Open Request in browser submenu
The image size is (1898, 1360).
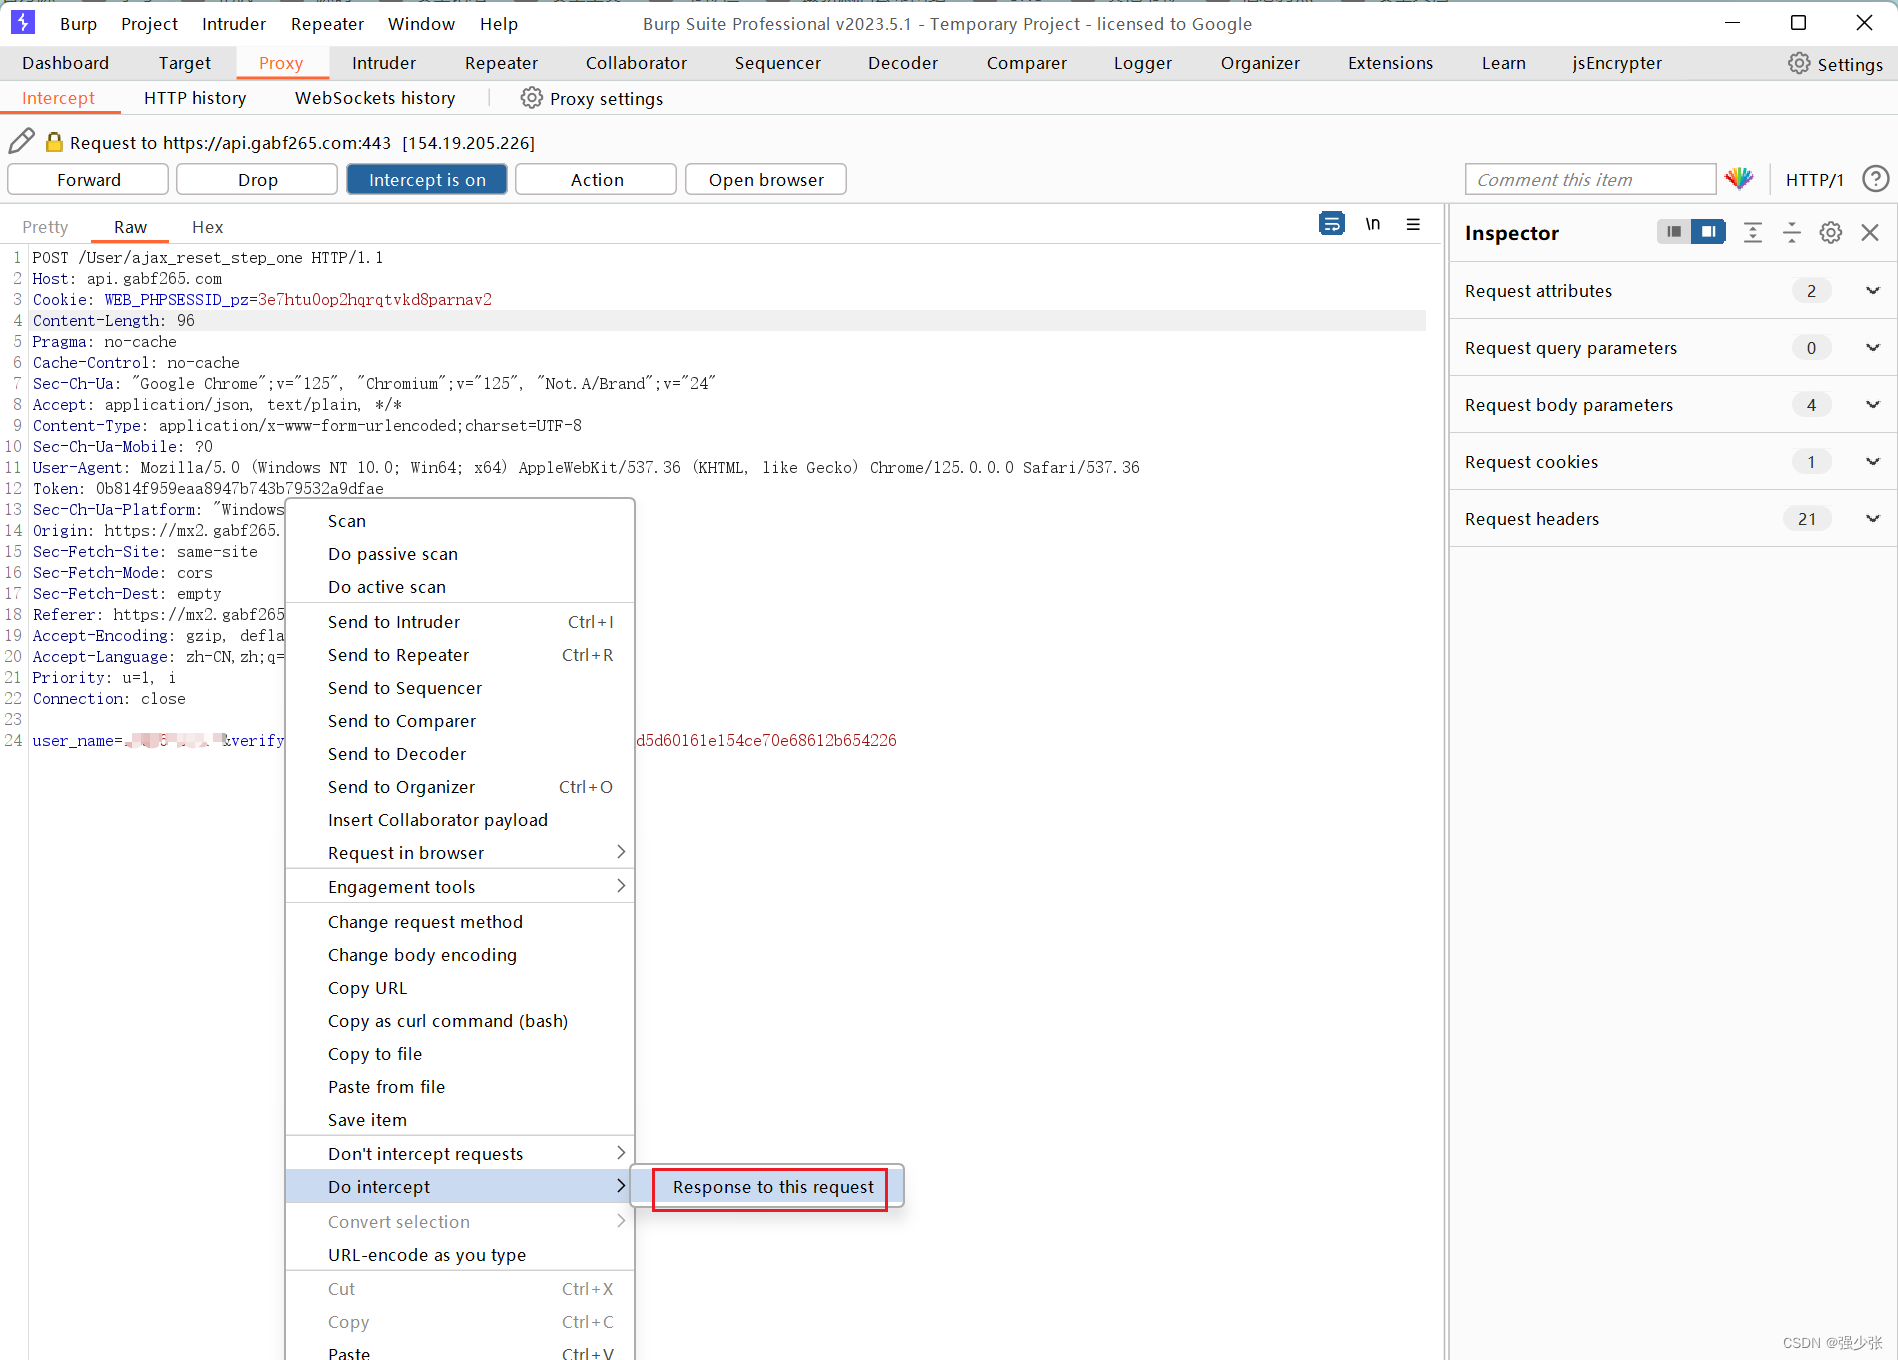point(460,853)
